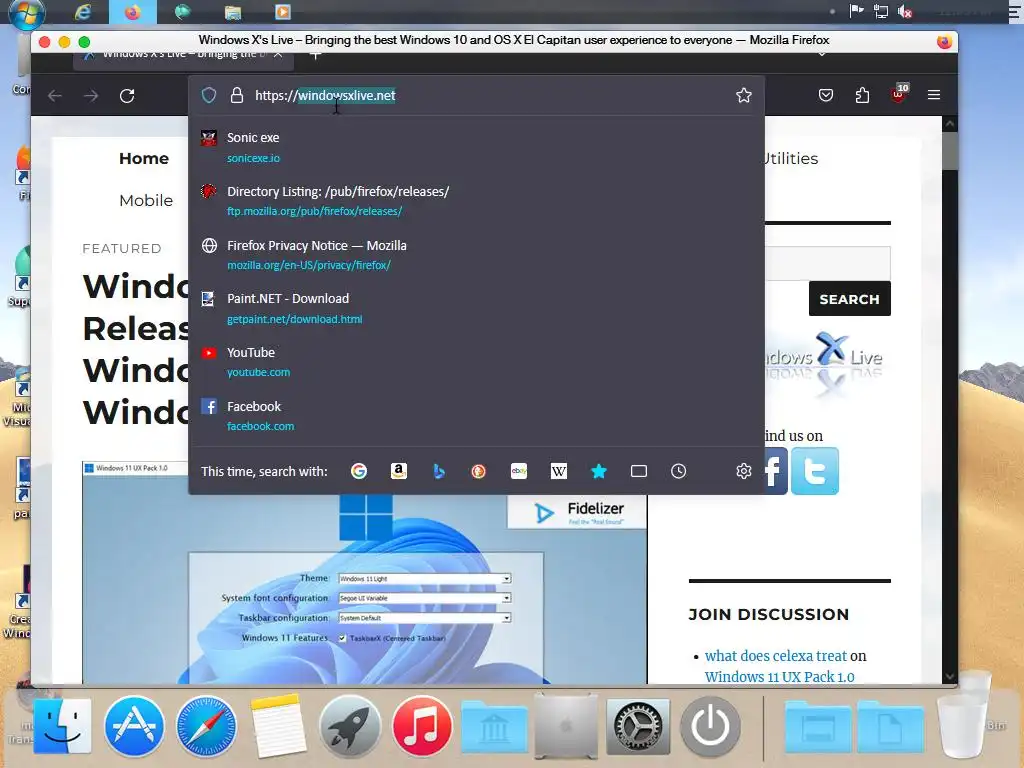
Task: Click the muted volume tray icon
Action: 905,12
